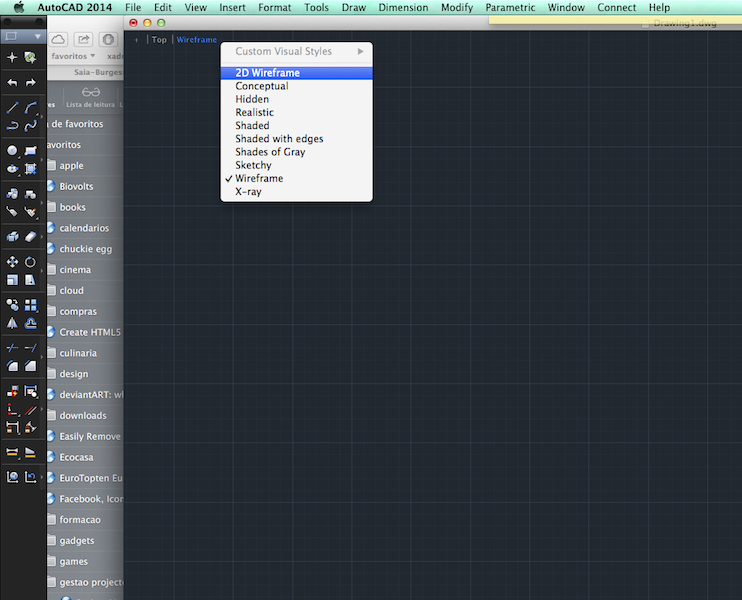Click the Explode block icon

point(12,237)
